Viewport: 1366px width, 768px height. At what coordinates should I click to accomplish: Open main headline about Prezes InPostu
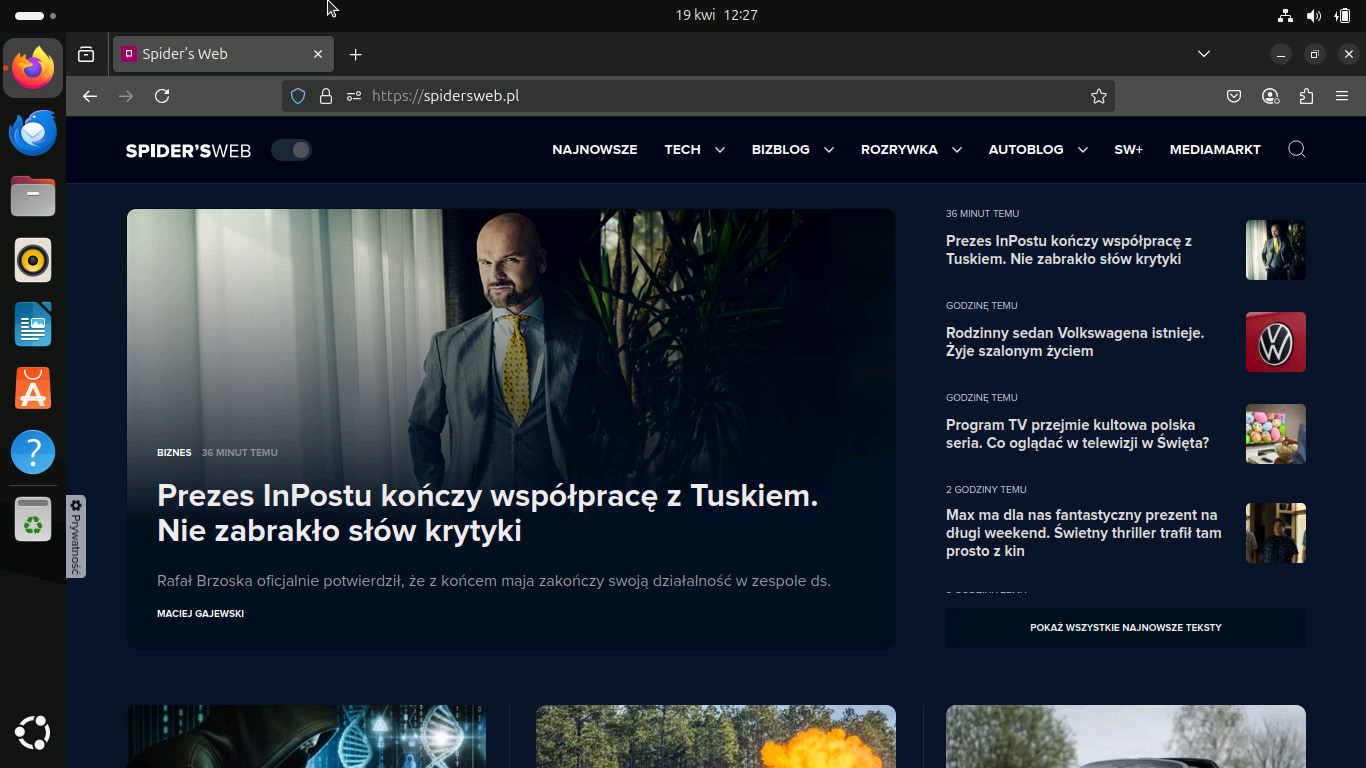488,513
